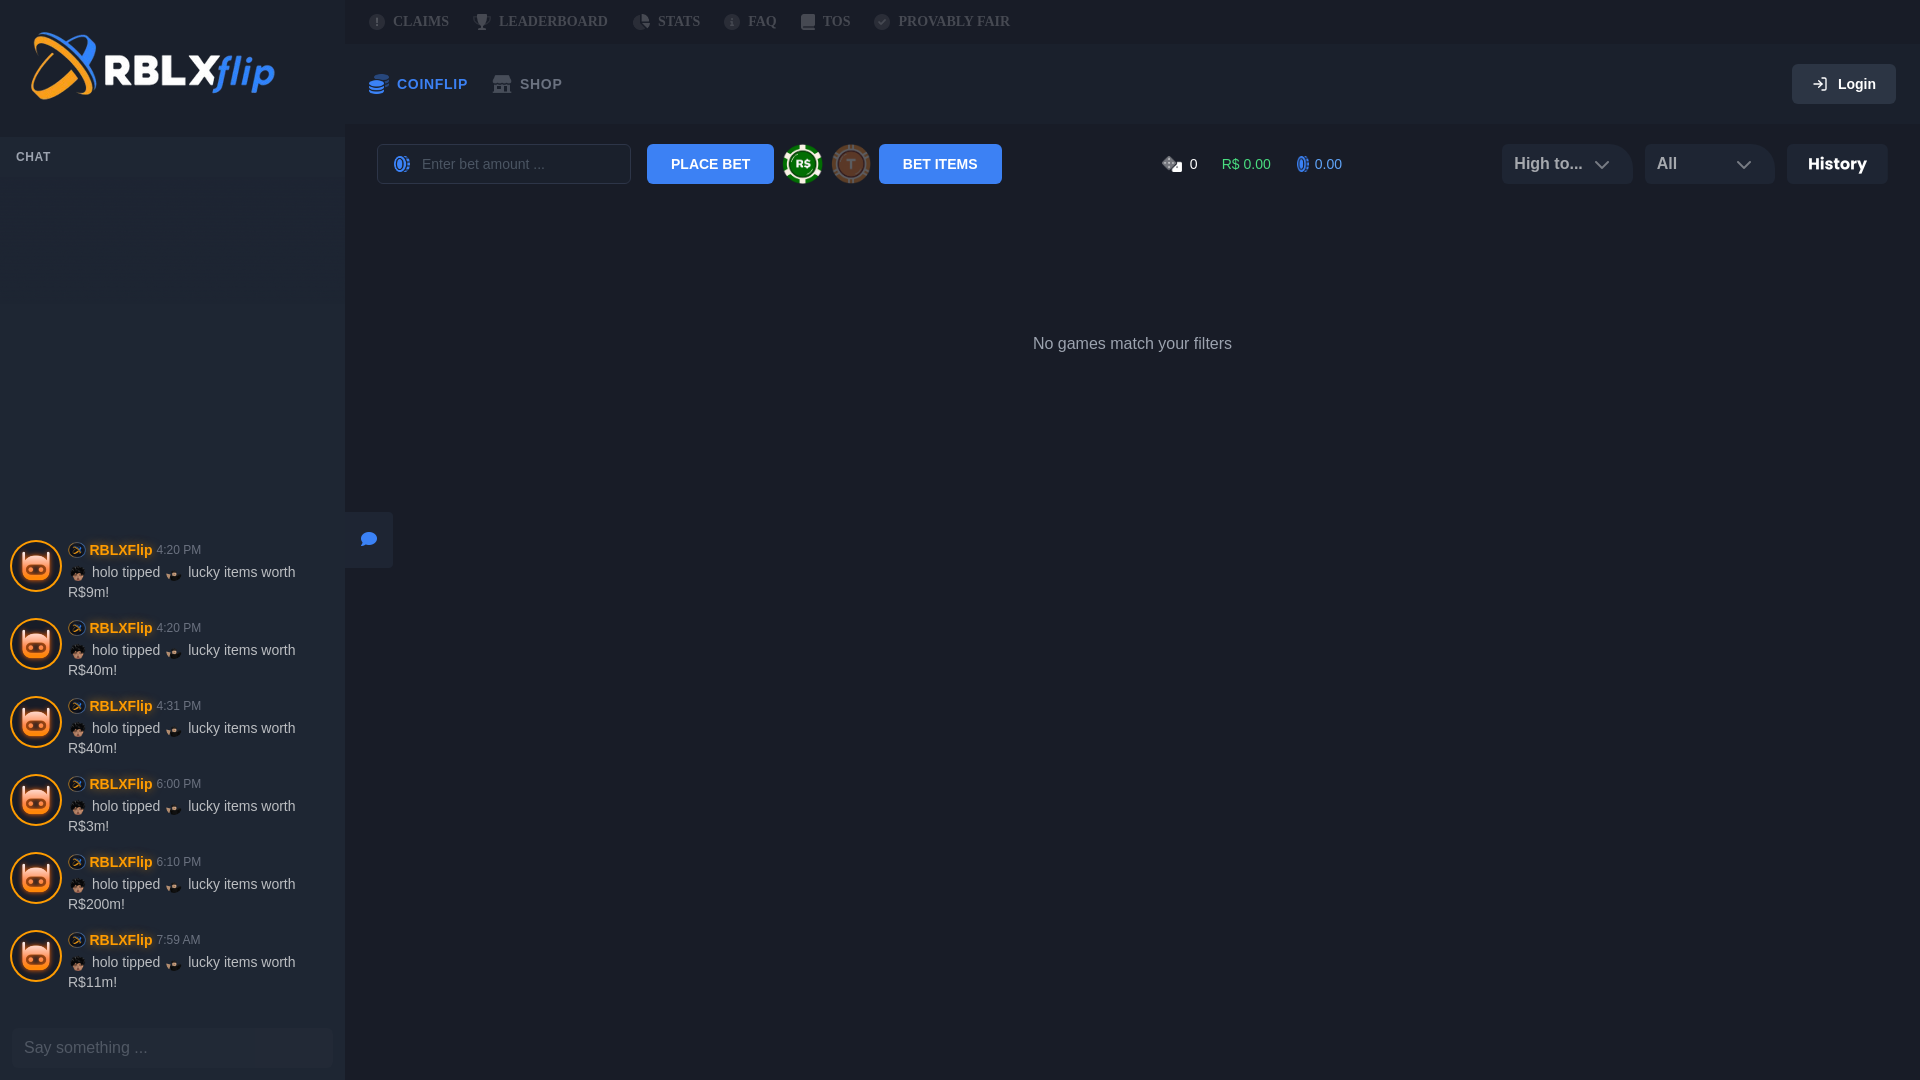The height and width of the screenshot is (1080, 1920).
Task: Open the FAQ link
Action: click(750, 21)
